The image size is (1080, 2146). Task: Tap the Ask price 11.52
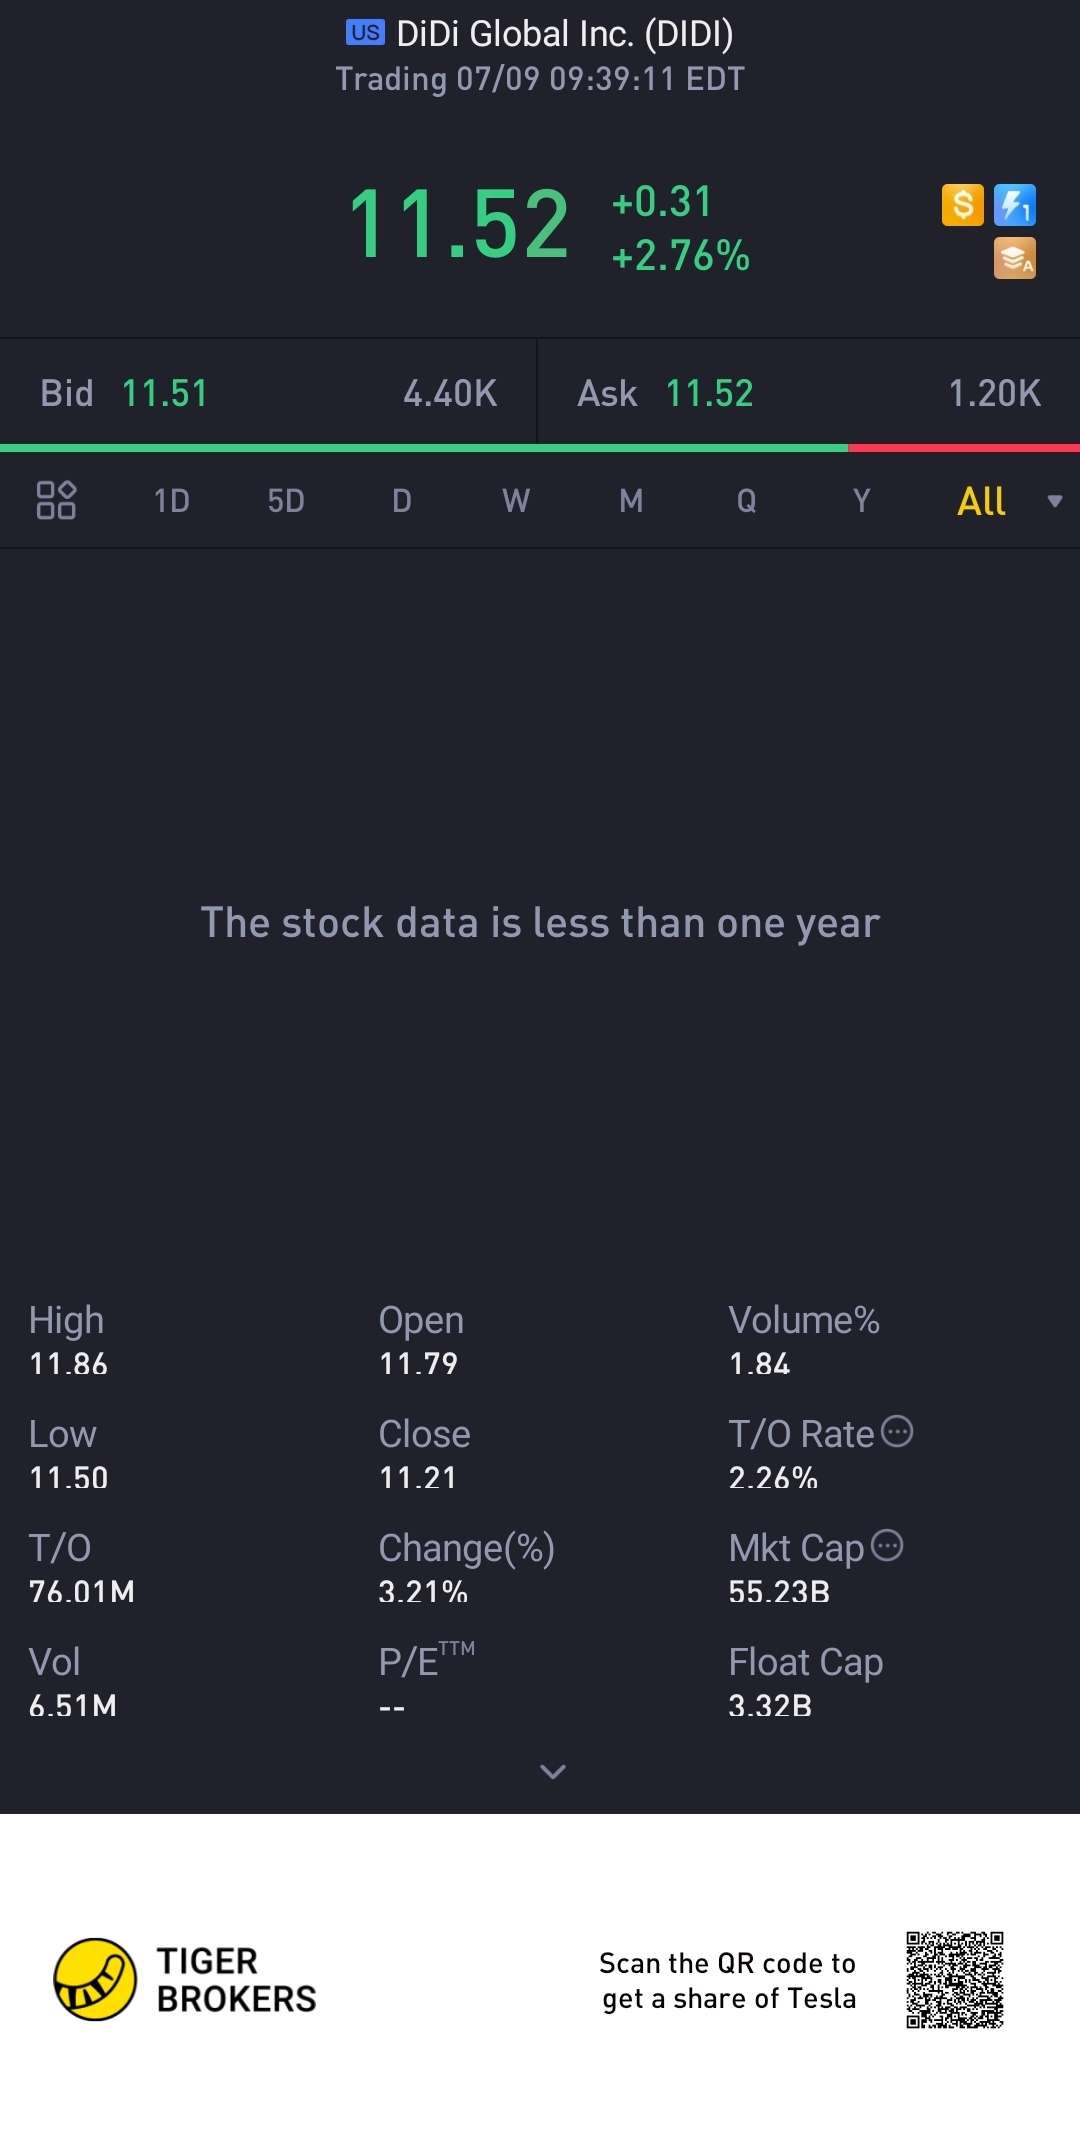click(x=709, y=393)
